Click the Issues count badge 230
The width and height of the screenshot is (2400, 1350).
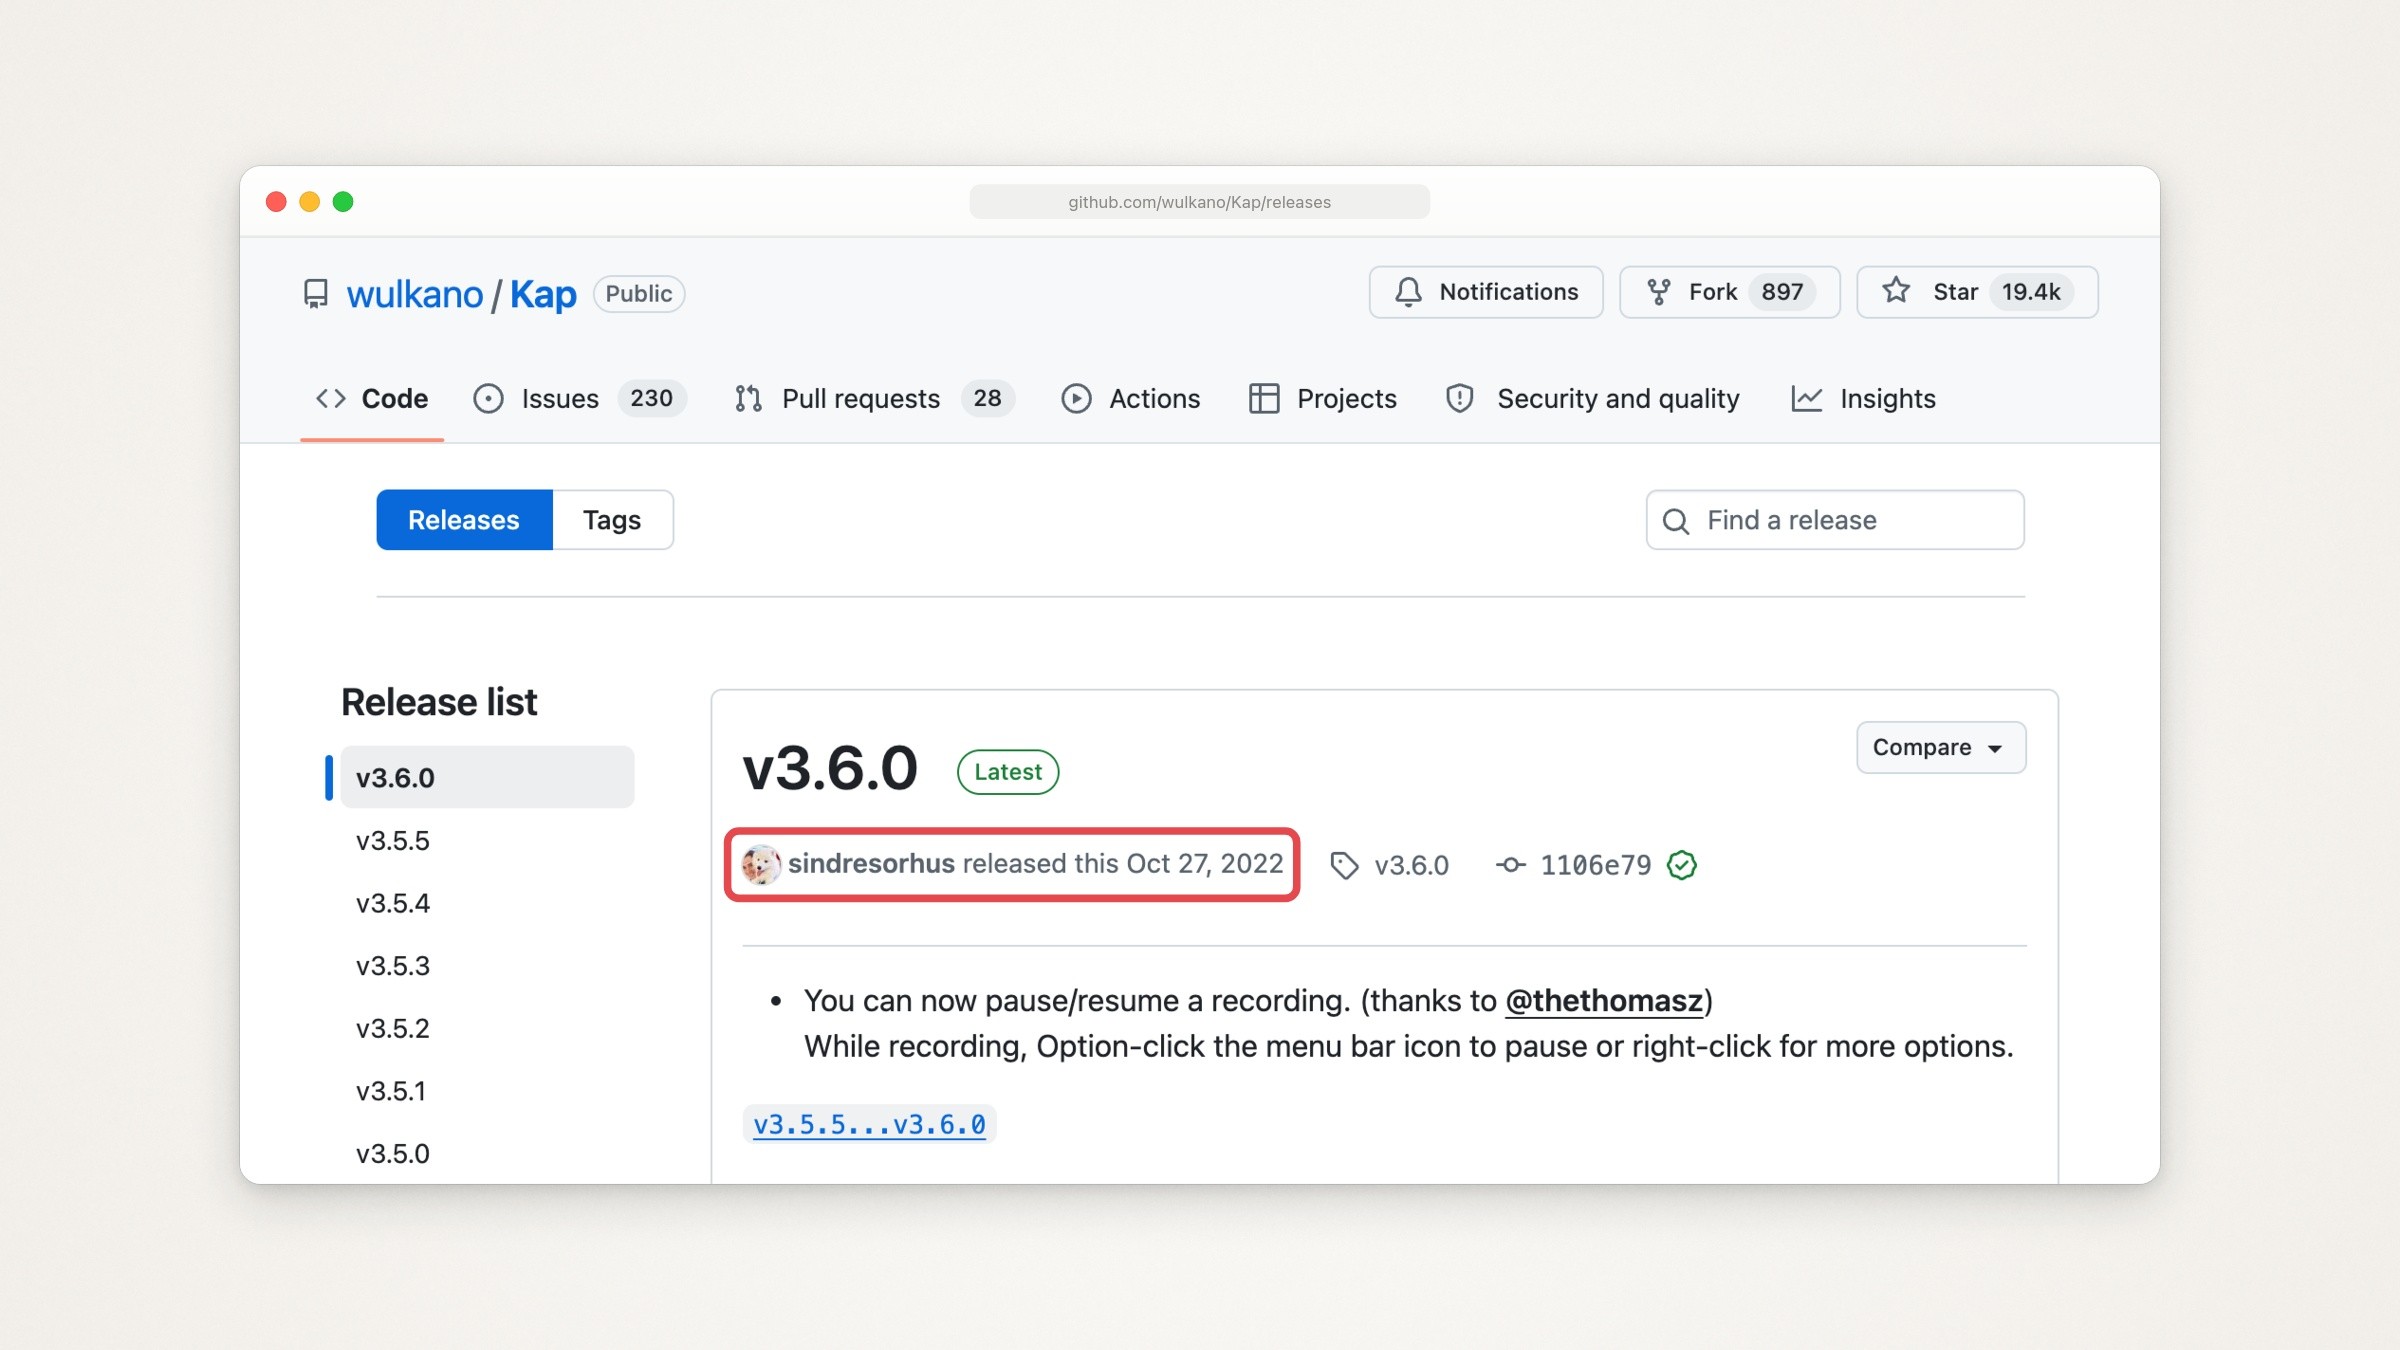pos(651,399)
